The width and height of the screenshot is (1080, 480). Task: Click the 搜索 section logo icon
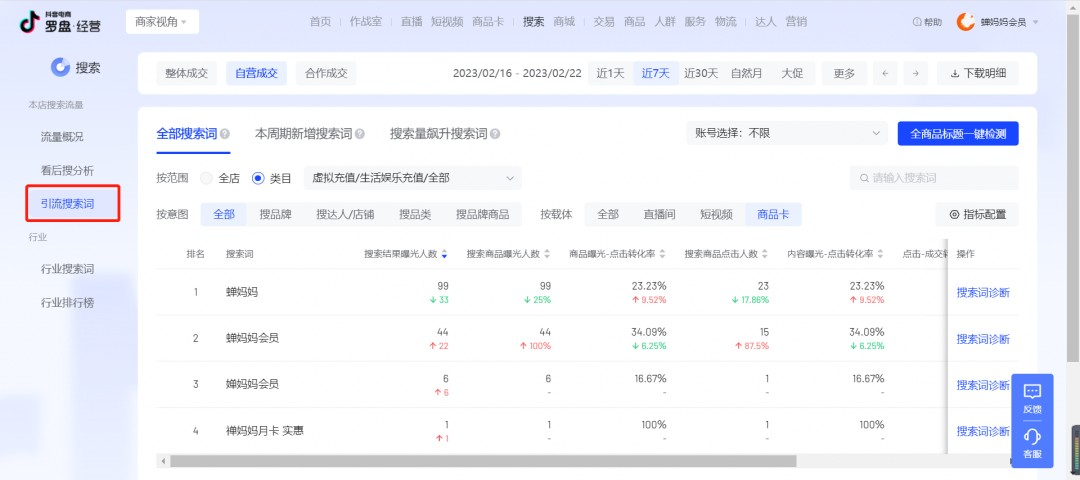[x=61, y=67]
